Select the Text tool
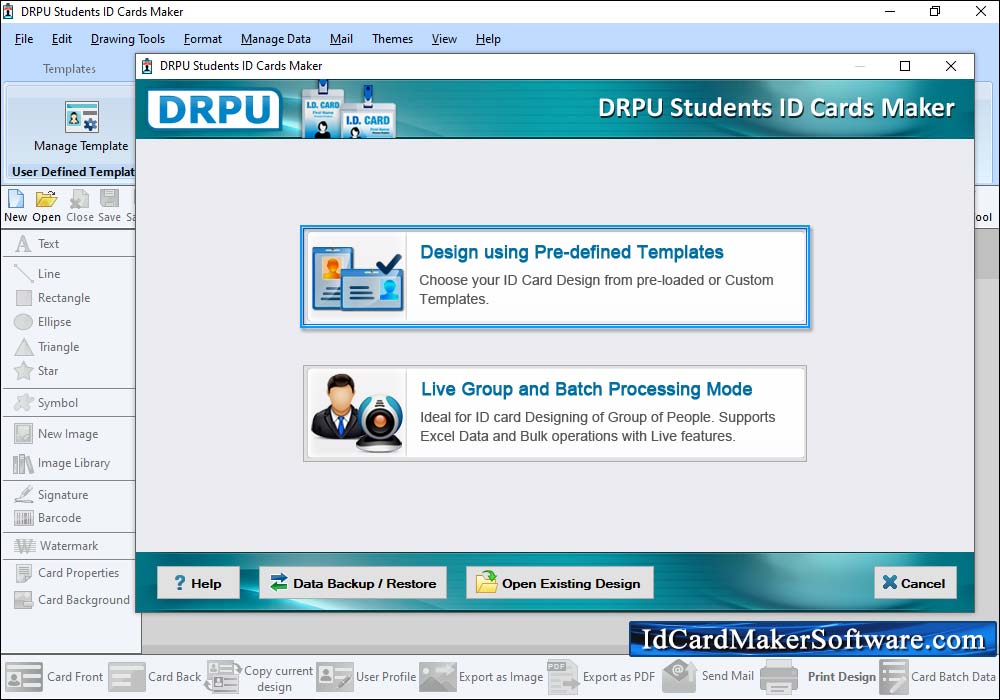The image size is (1000, 700). (37, 244)
